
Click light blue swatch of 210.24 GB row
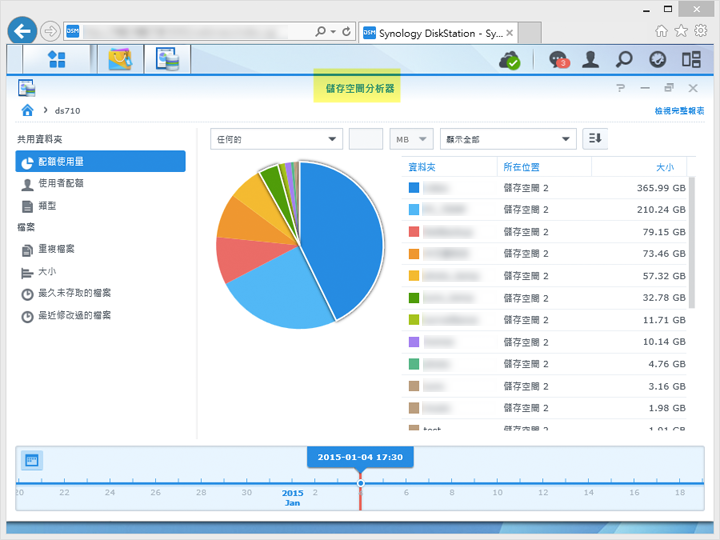414,209
